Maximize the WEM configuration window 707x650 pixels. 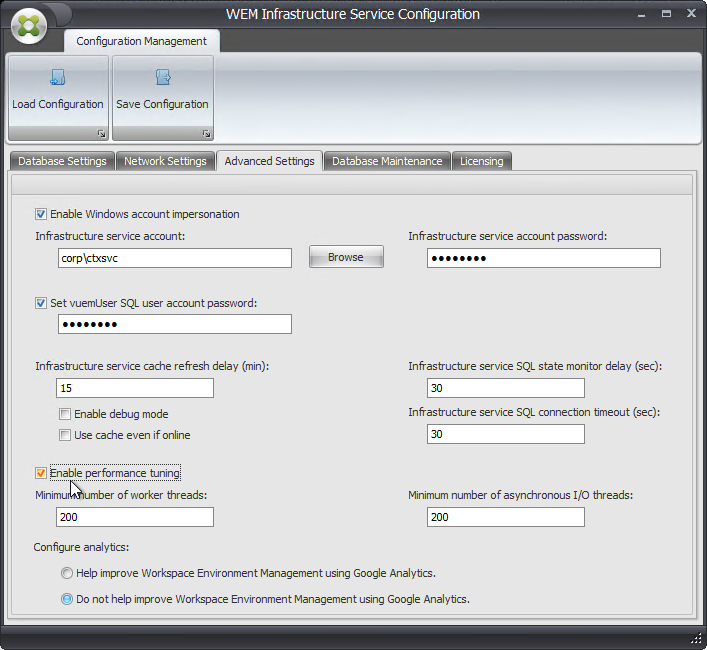click(x=666, y=14)
